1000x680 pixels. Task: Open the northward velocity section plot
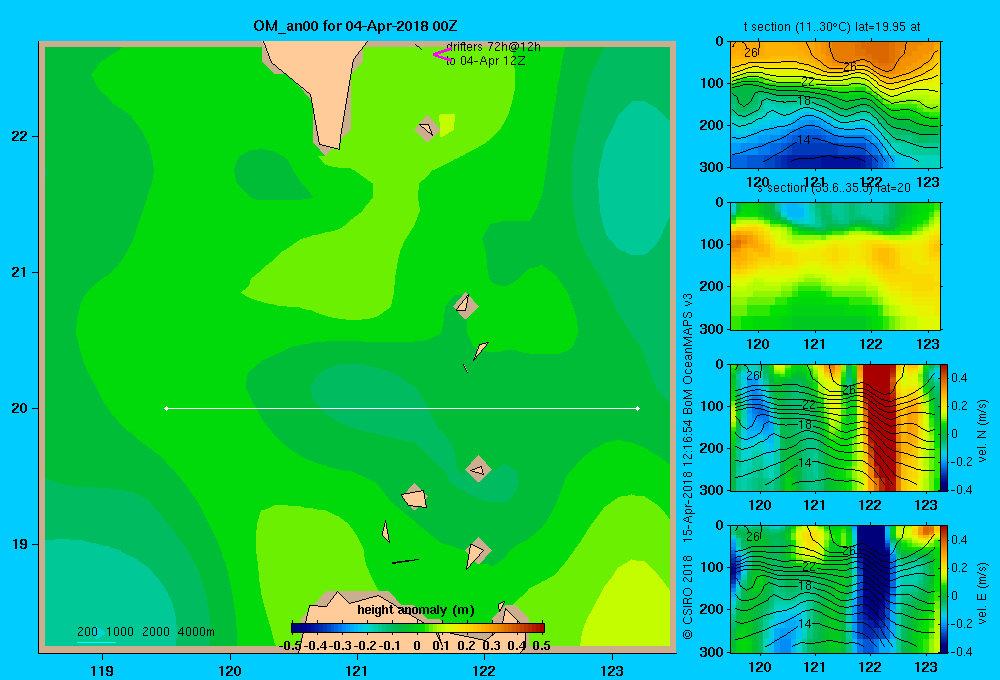click(x=834, y=427)
